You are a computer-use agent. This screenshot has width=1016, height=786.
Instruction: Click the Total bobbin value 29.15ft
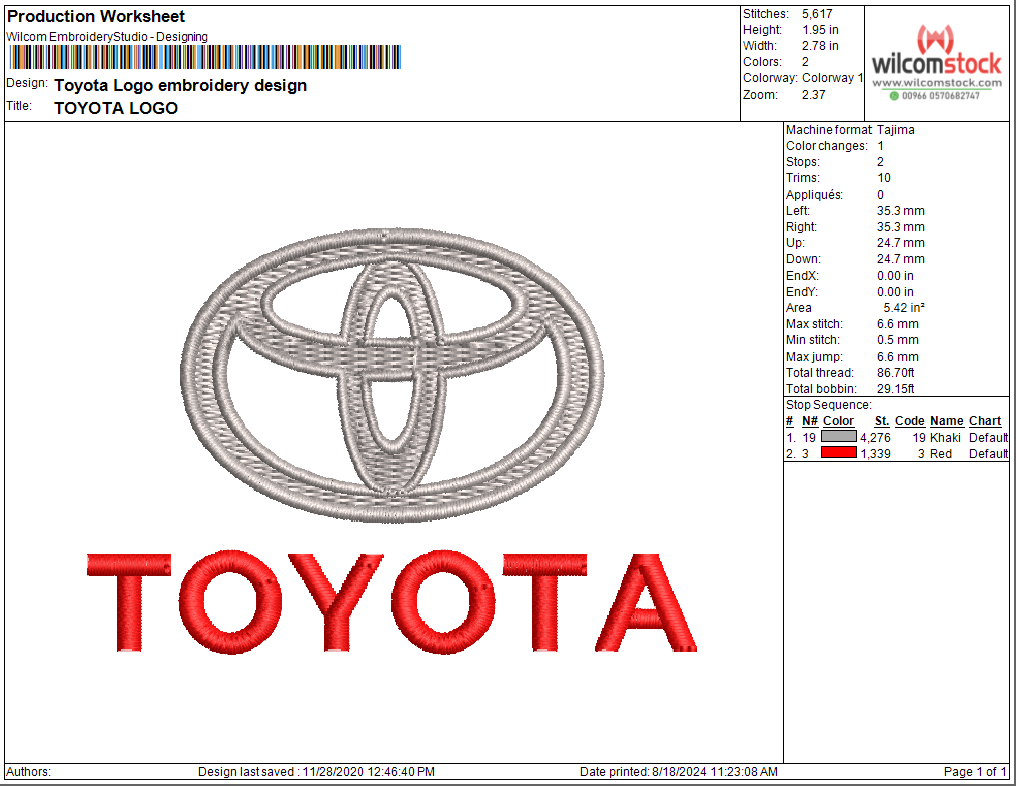coord(895,389)
